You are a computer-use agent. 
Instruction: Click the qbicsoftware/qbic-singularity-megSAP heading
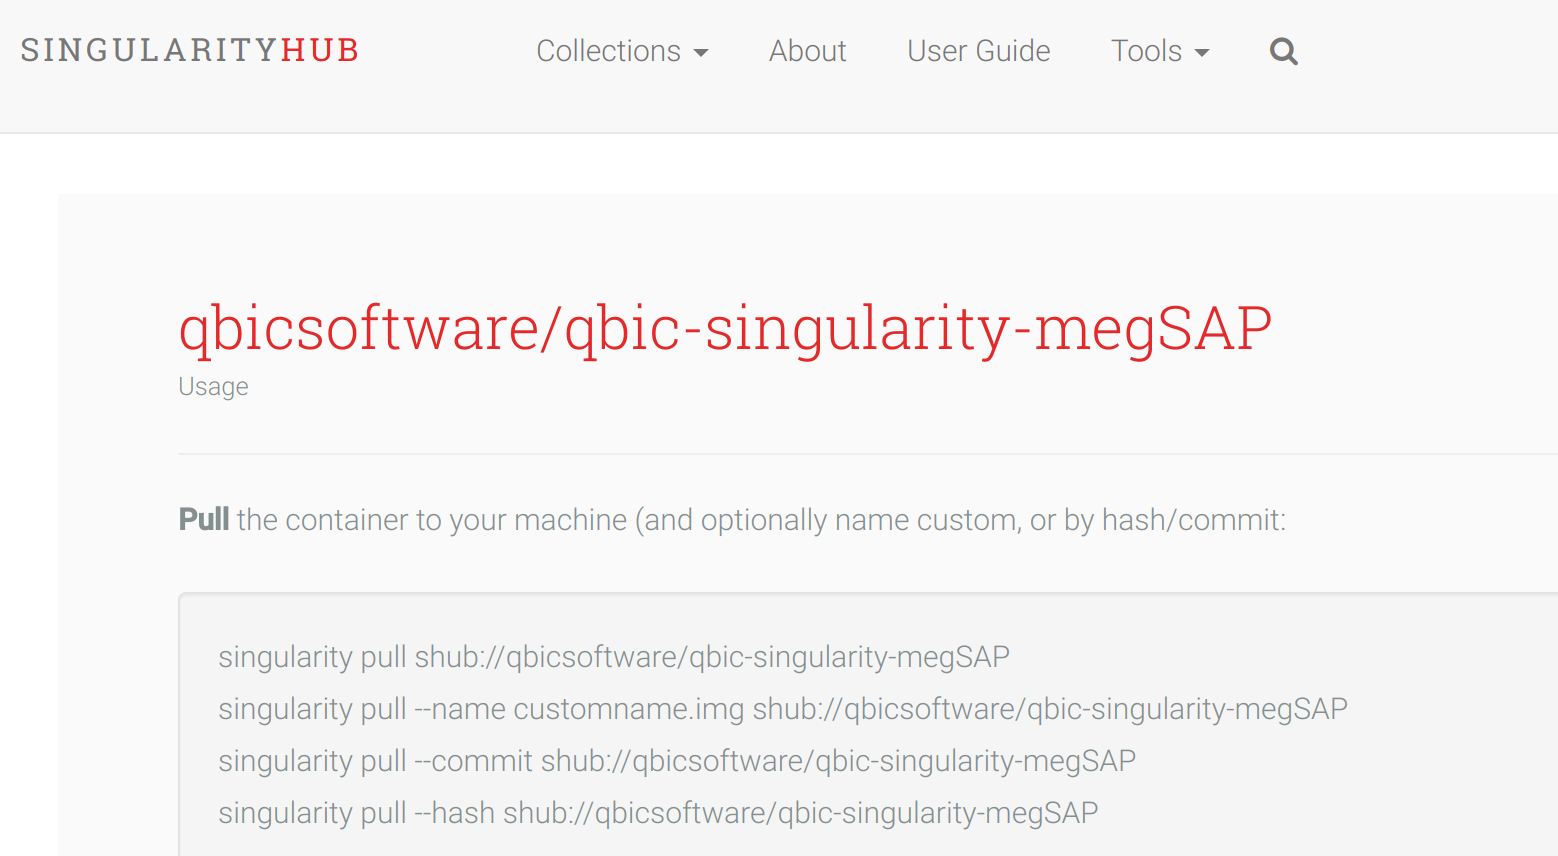pos(725,328)
